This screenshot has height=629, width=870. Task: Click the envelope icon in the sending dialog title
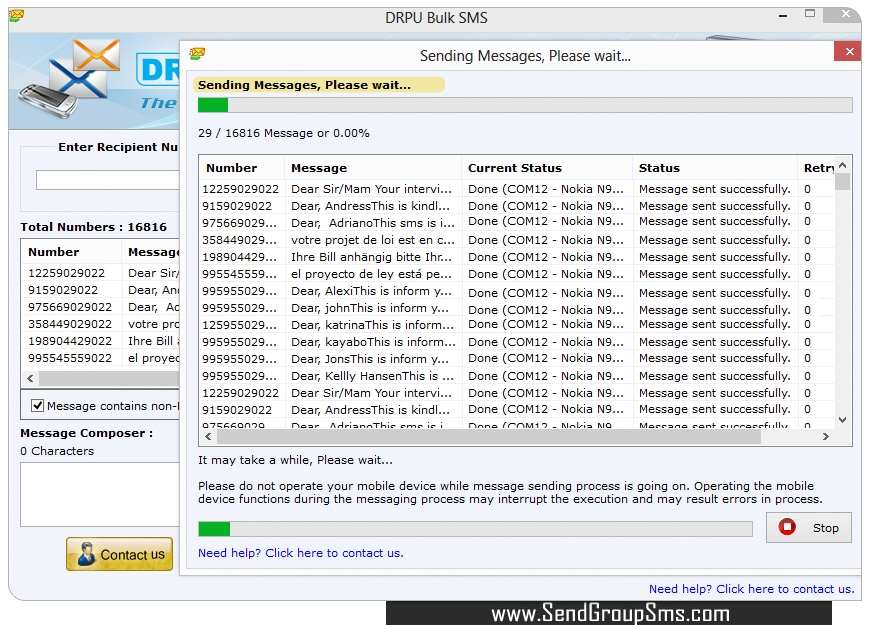tap(197, 54)
